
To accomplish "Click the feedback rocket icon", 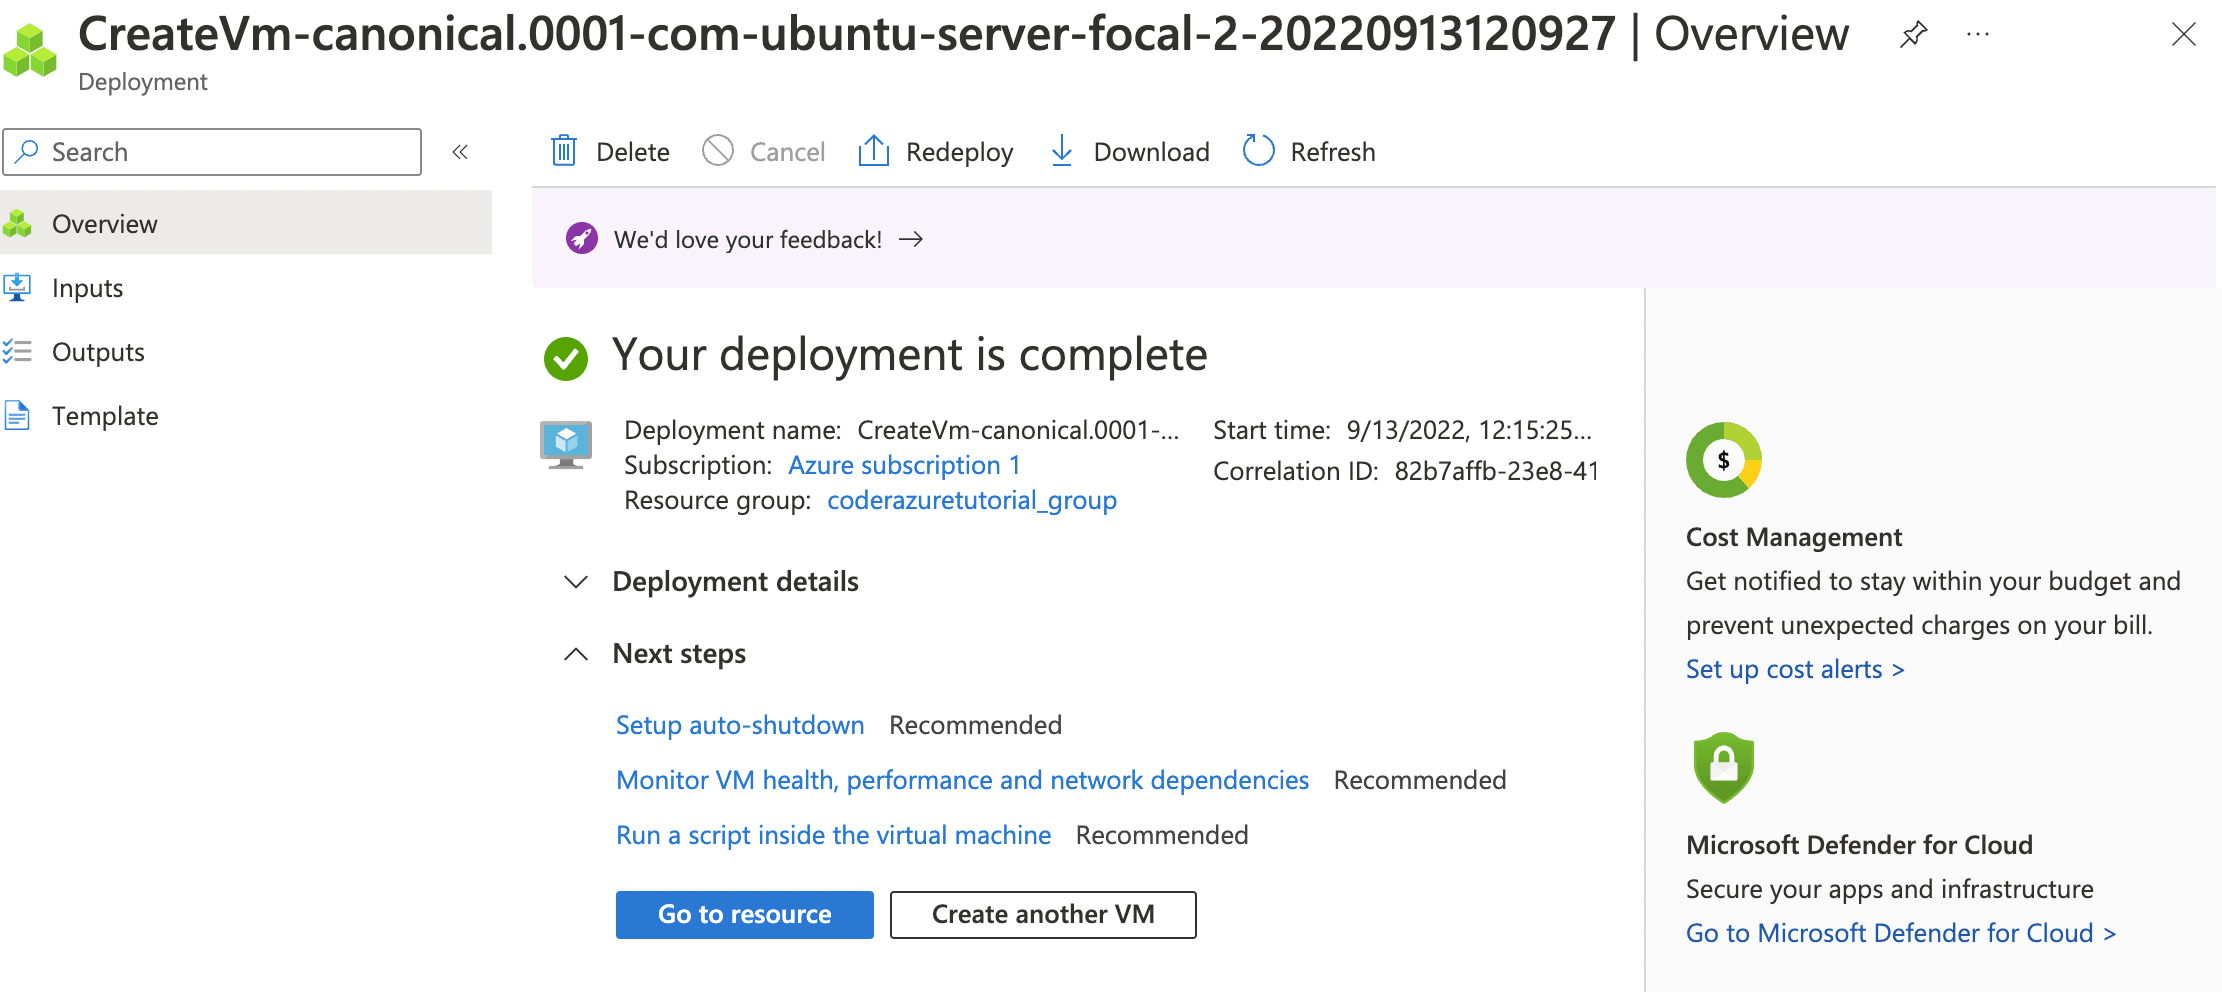I will pos(581,239).
